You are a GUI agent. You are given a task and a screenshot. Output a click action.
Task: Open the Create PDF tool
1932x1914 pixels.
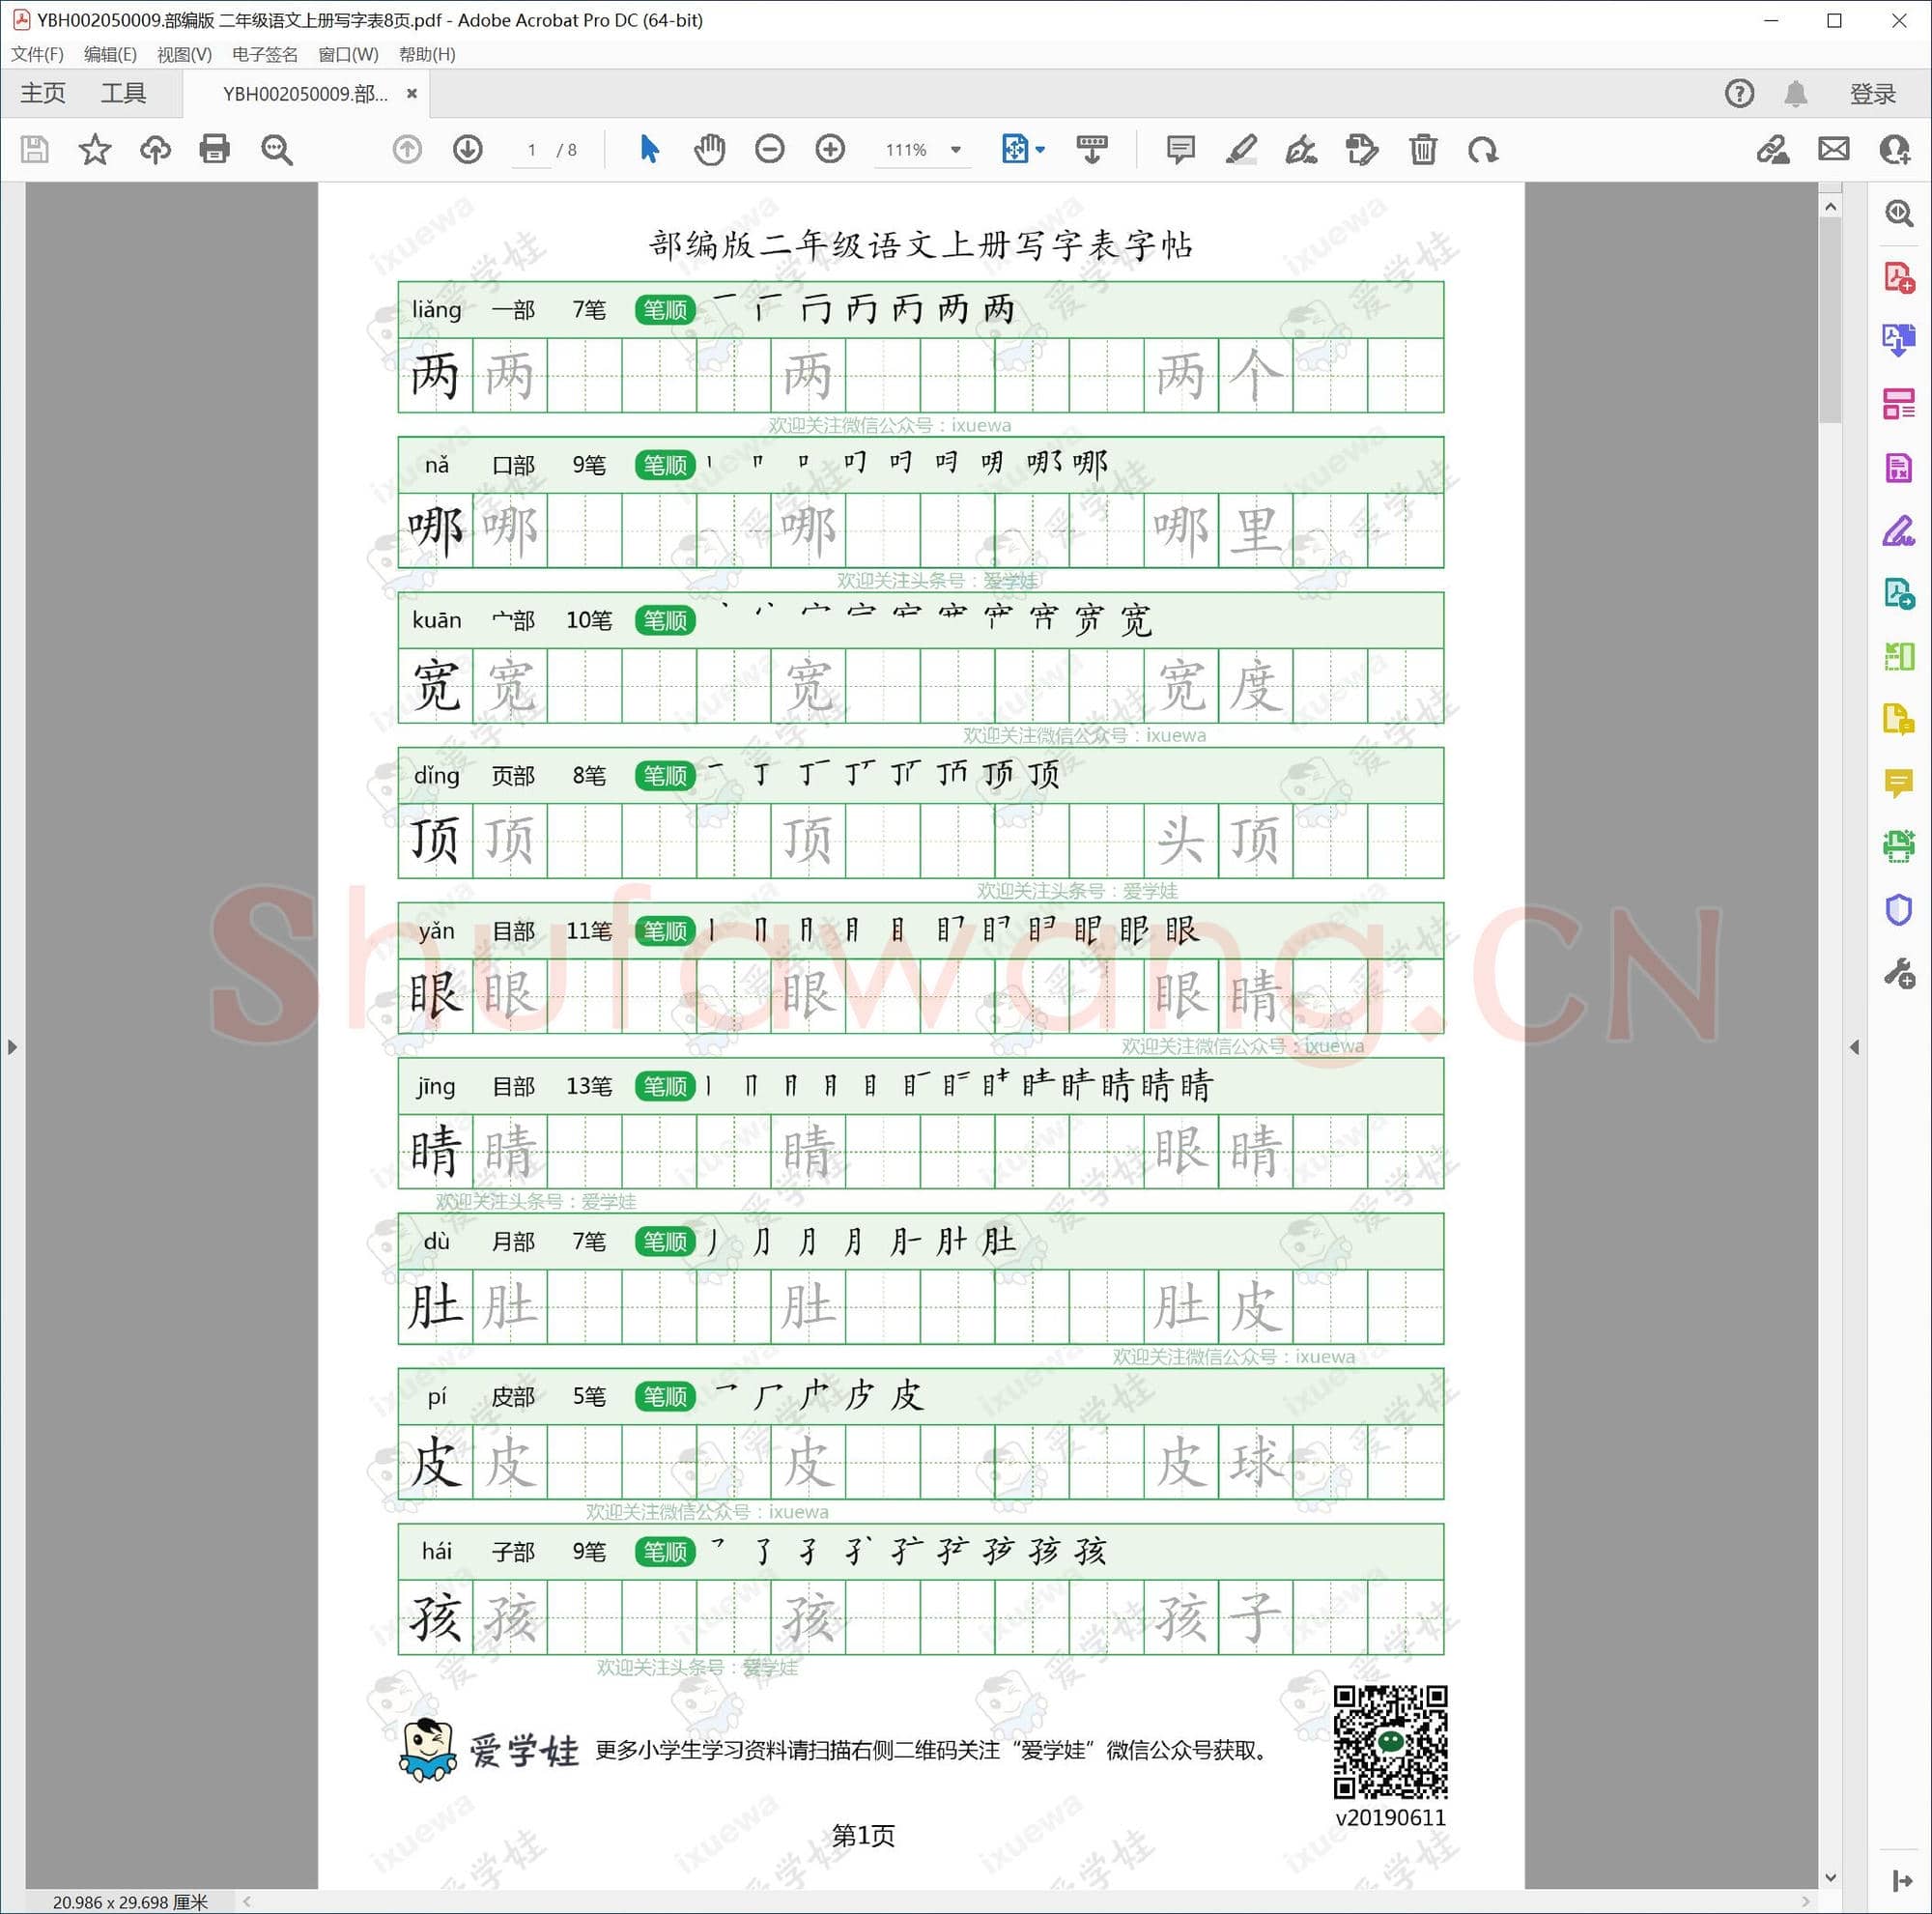click(x=1899, y=278)
